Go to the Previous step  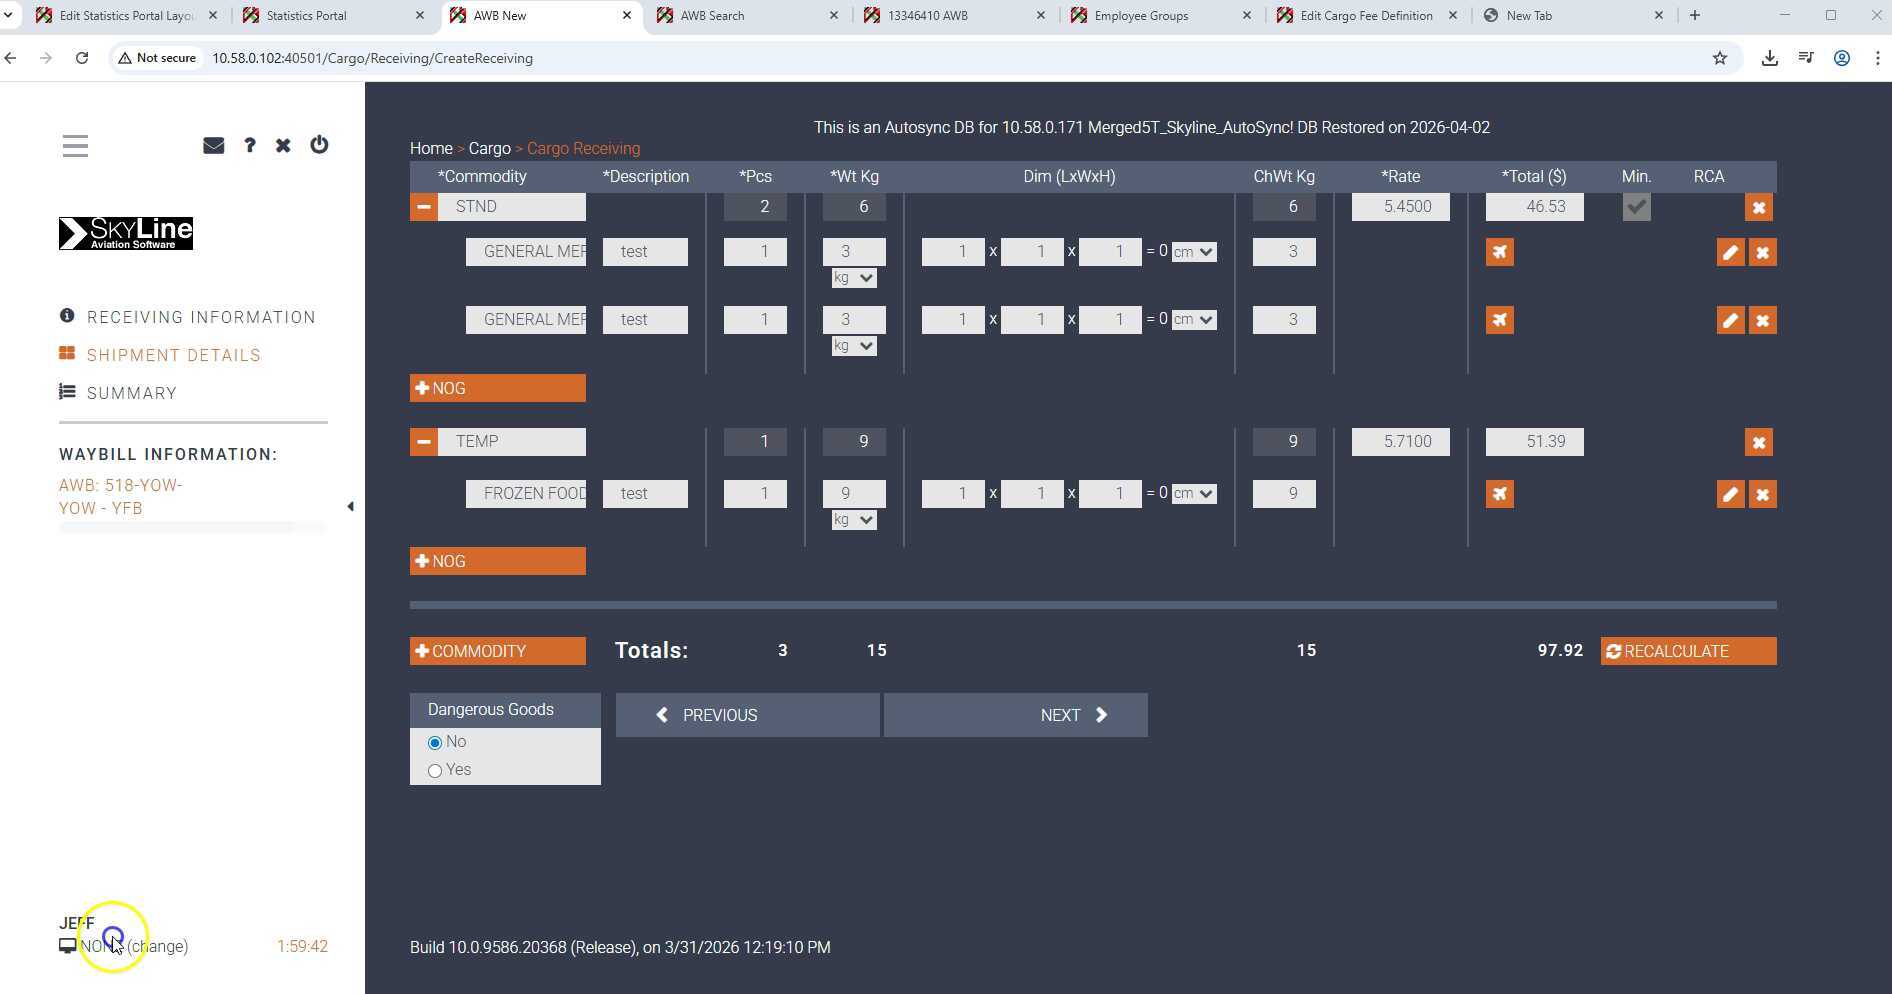click(748, 715)
